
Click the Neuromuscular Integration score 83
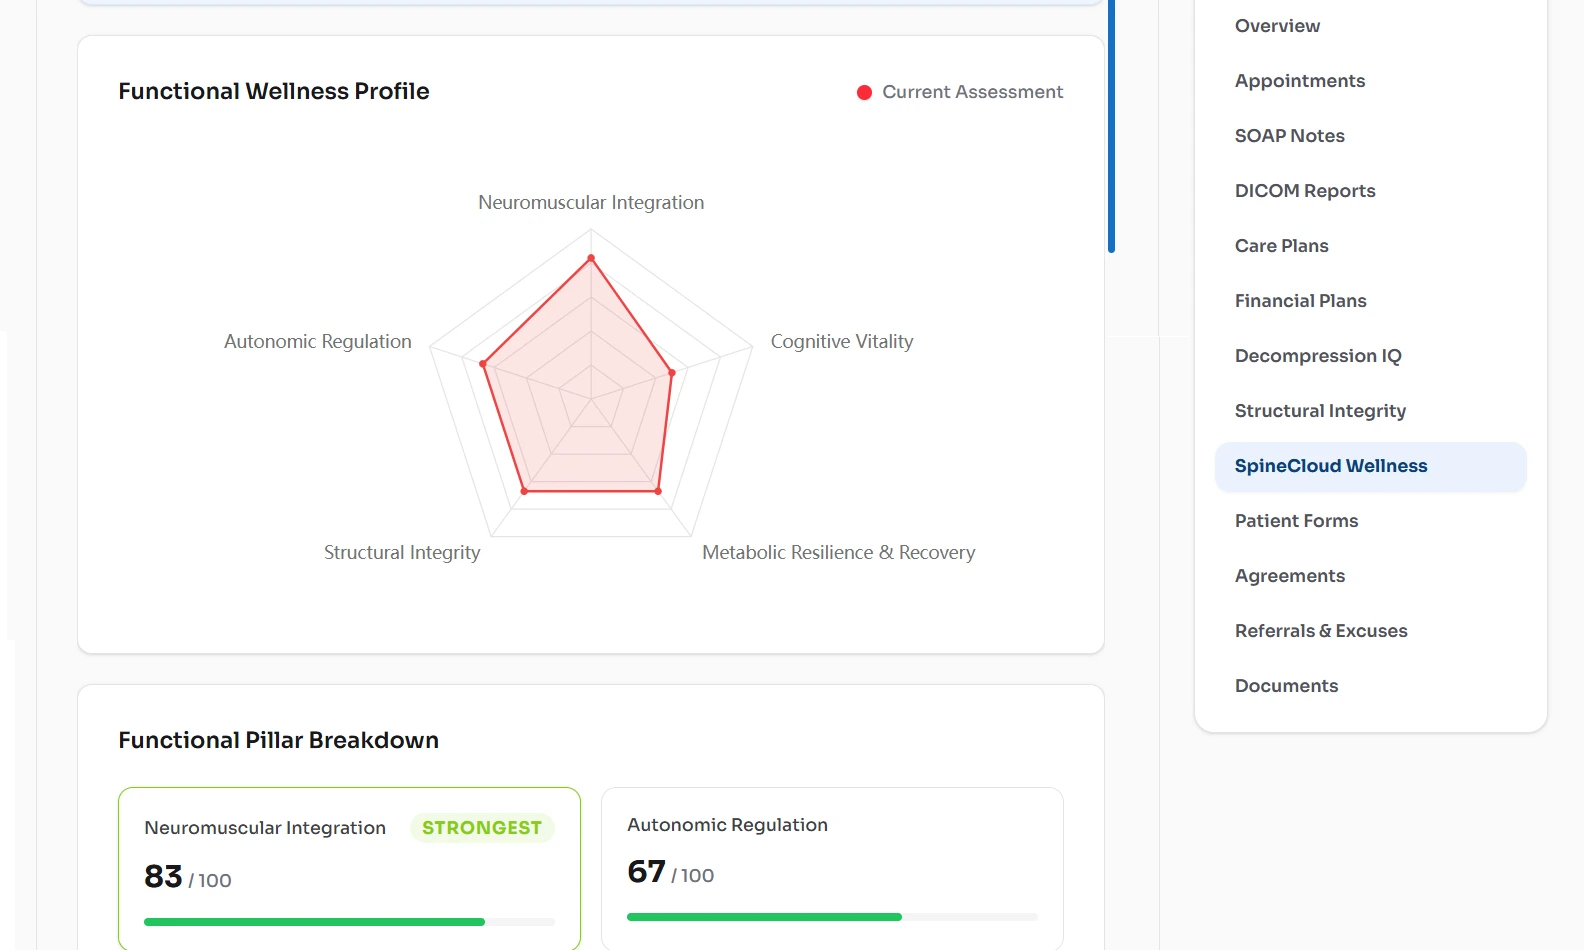click(x=163, y=876)
